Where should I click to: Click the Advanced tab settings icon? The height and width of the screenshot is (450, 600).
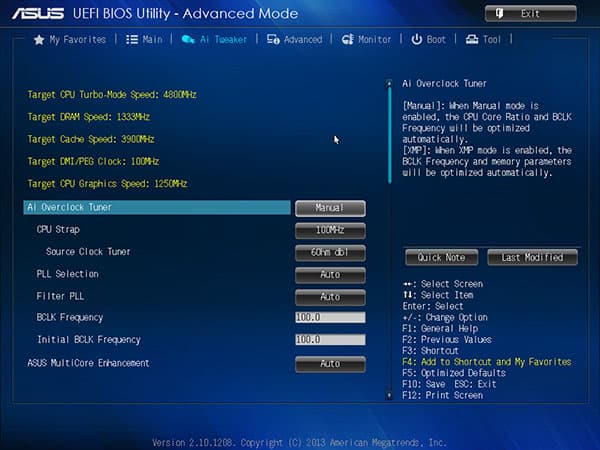click(x=273, y=39)
